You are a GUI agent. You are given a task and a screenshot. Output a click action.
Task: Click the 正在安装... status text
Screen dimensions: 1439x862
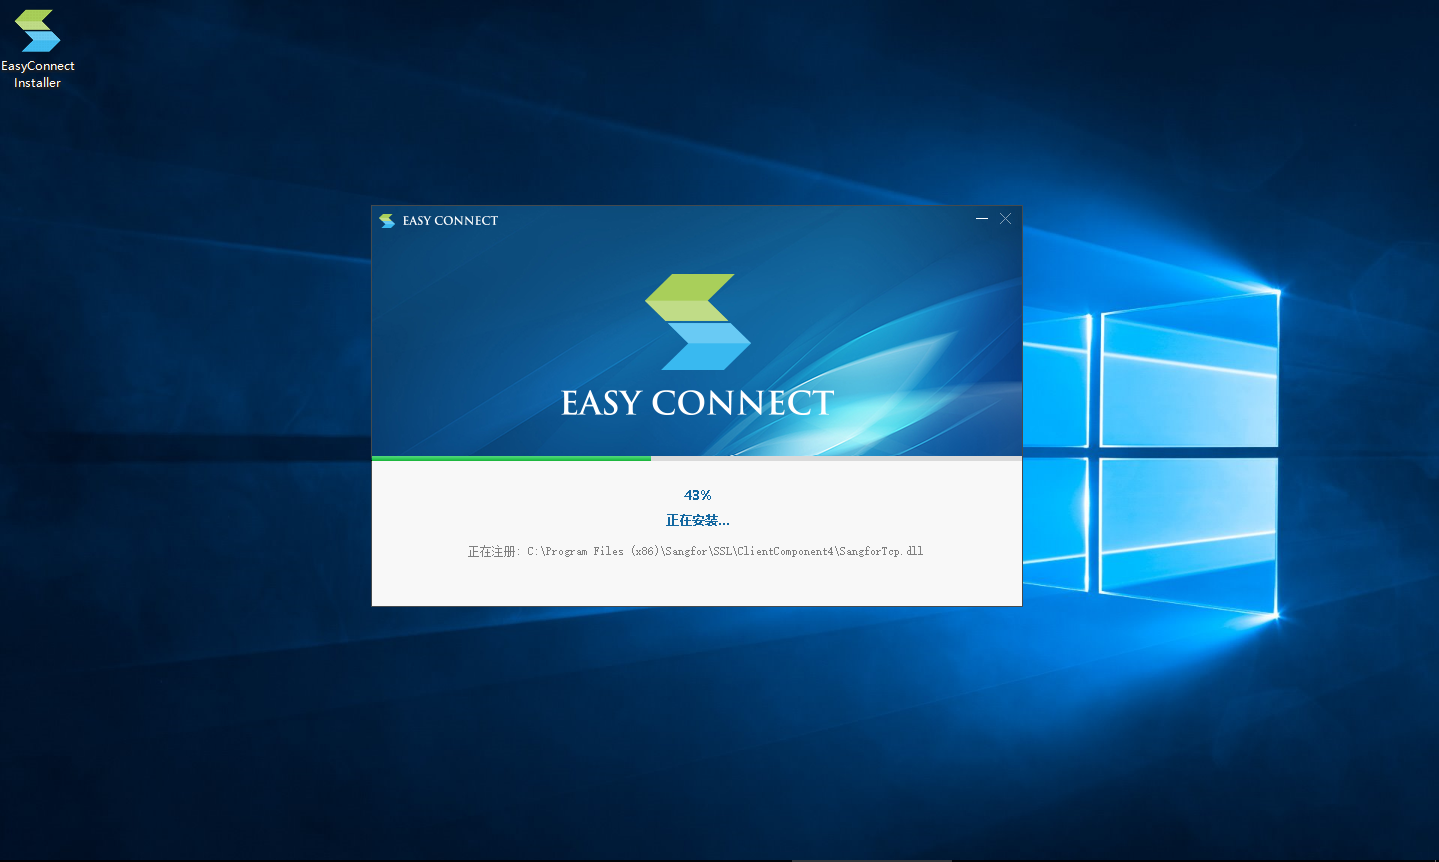697,520
